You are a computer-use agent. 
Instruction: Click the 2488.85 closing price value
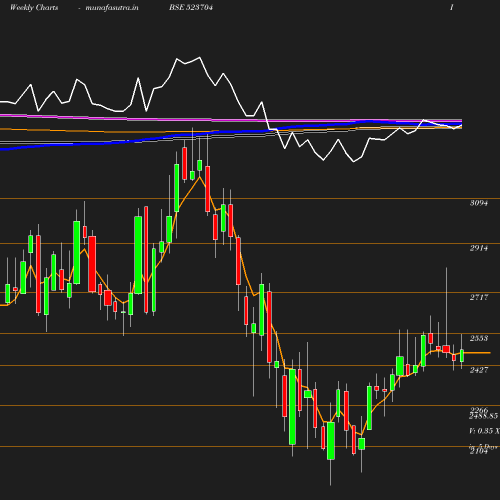pos(483,416)
